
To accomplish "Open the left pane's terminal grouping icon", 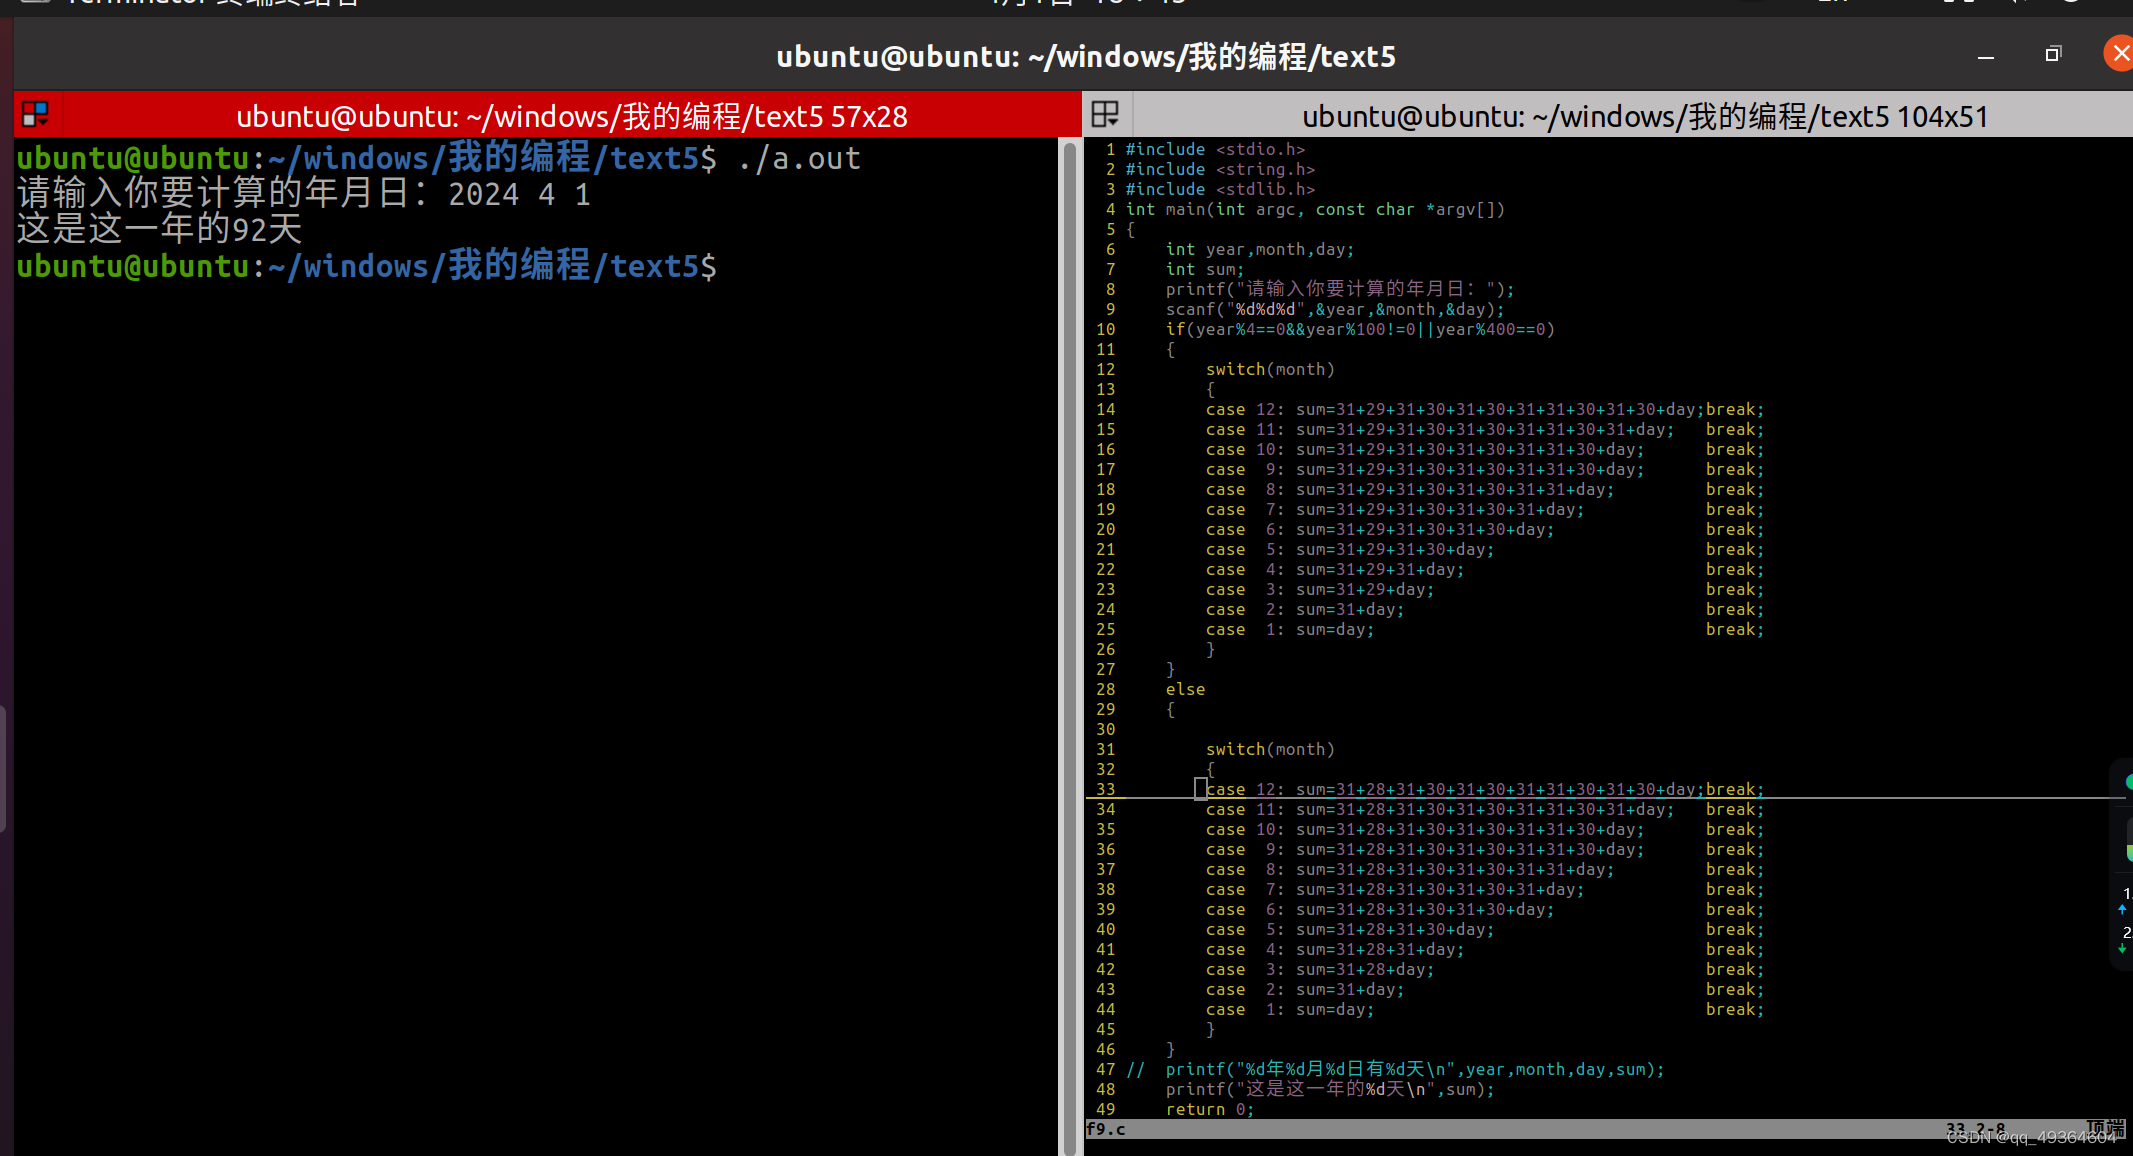I will (x=36, y=115).
